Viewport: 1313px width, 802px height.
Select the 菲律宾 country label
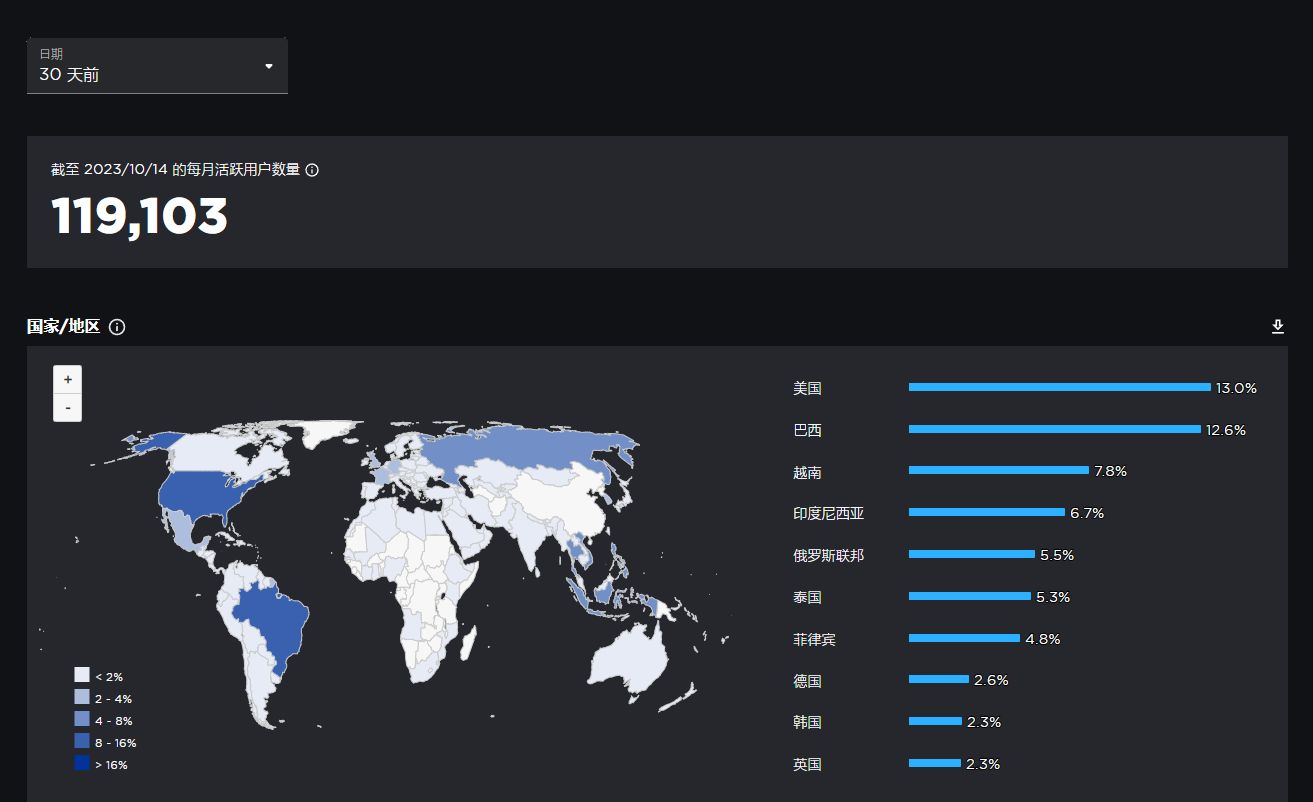click(814, 639)
